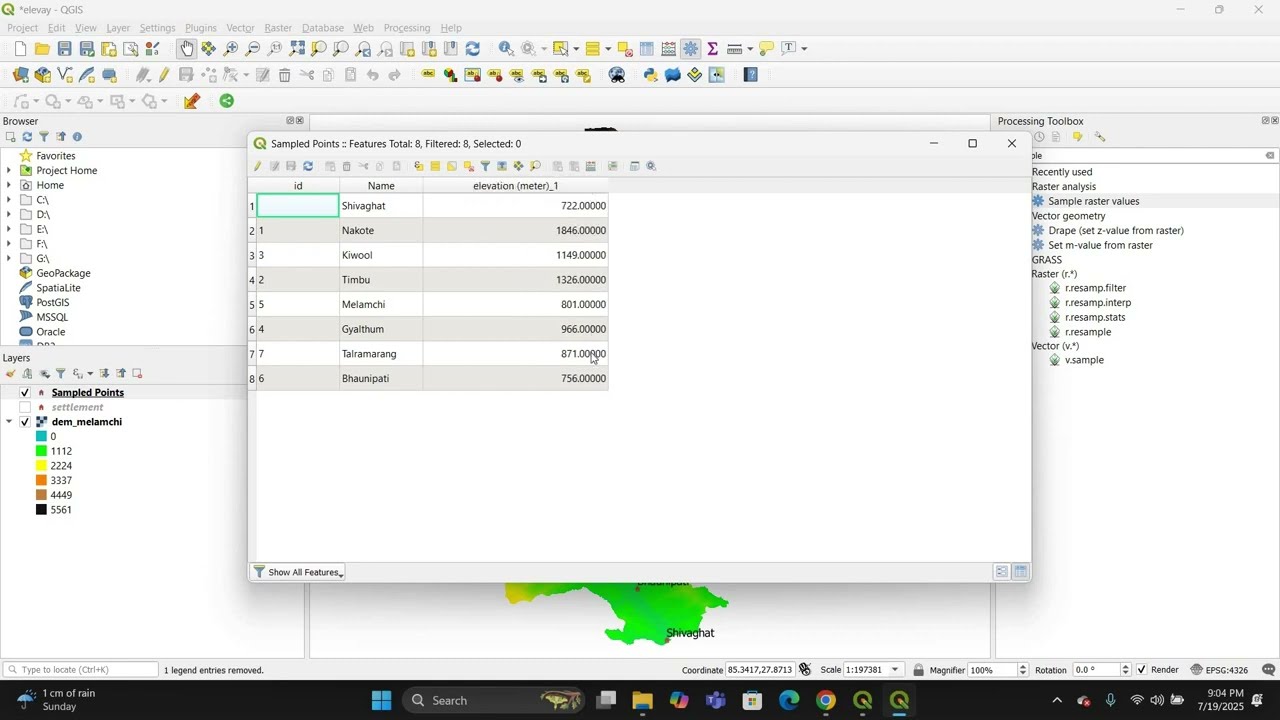Click the id column header
1280x720 pixels.
pos(298,186)
